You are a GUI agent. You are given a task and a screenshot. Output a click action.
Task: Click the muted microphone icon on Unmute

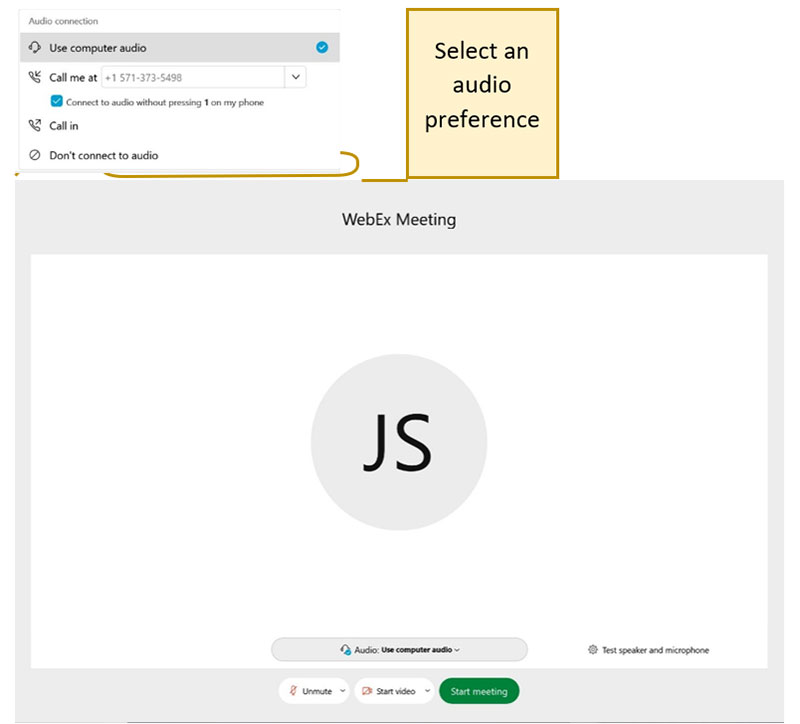coord(293,691)
